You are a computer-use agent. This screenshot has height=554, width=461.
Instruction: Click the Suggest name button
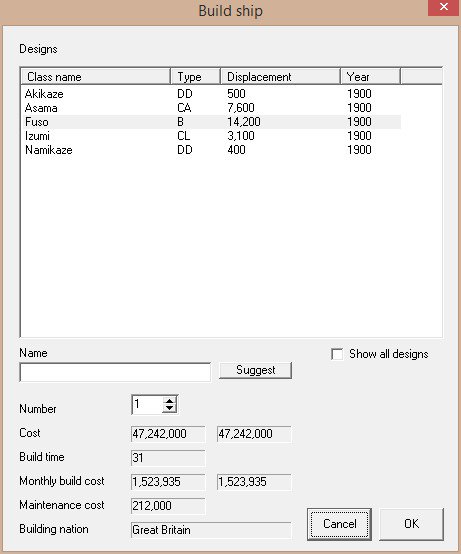[x=255, y=370]
